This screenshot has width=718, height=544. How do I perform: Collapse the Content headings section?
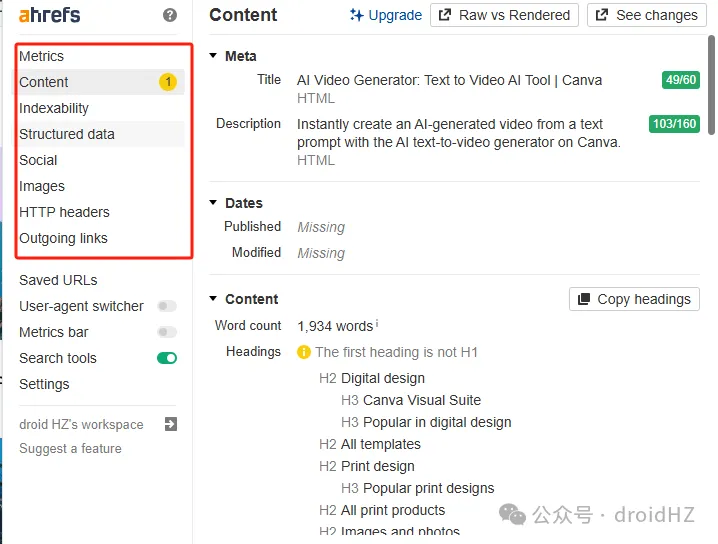tap(214, 299)
